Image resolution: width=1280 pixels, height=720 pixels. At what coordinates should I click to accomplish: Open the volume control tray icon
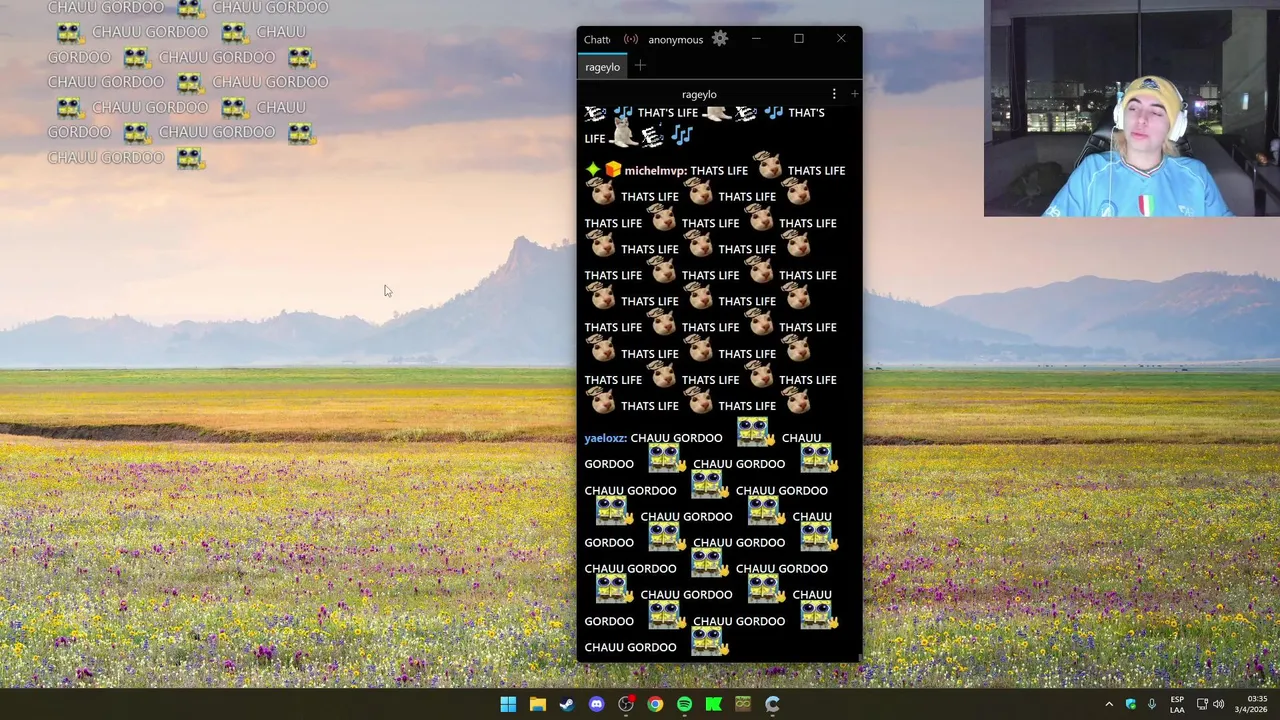(1218, 704)
